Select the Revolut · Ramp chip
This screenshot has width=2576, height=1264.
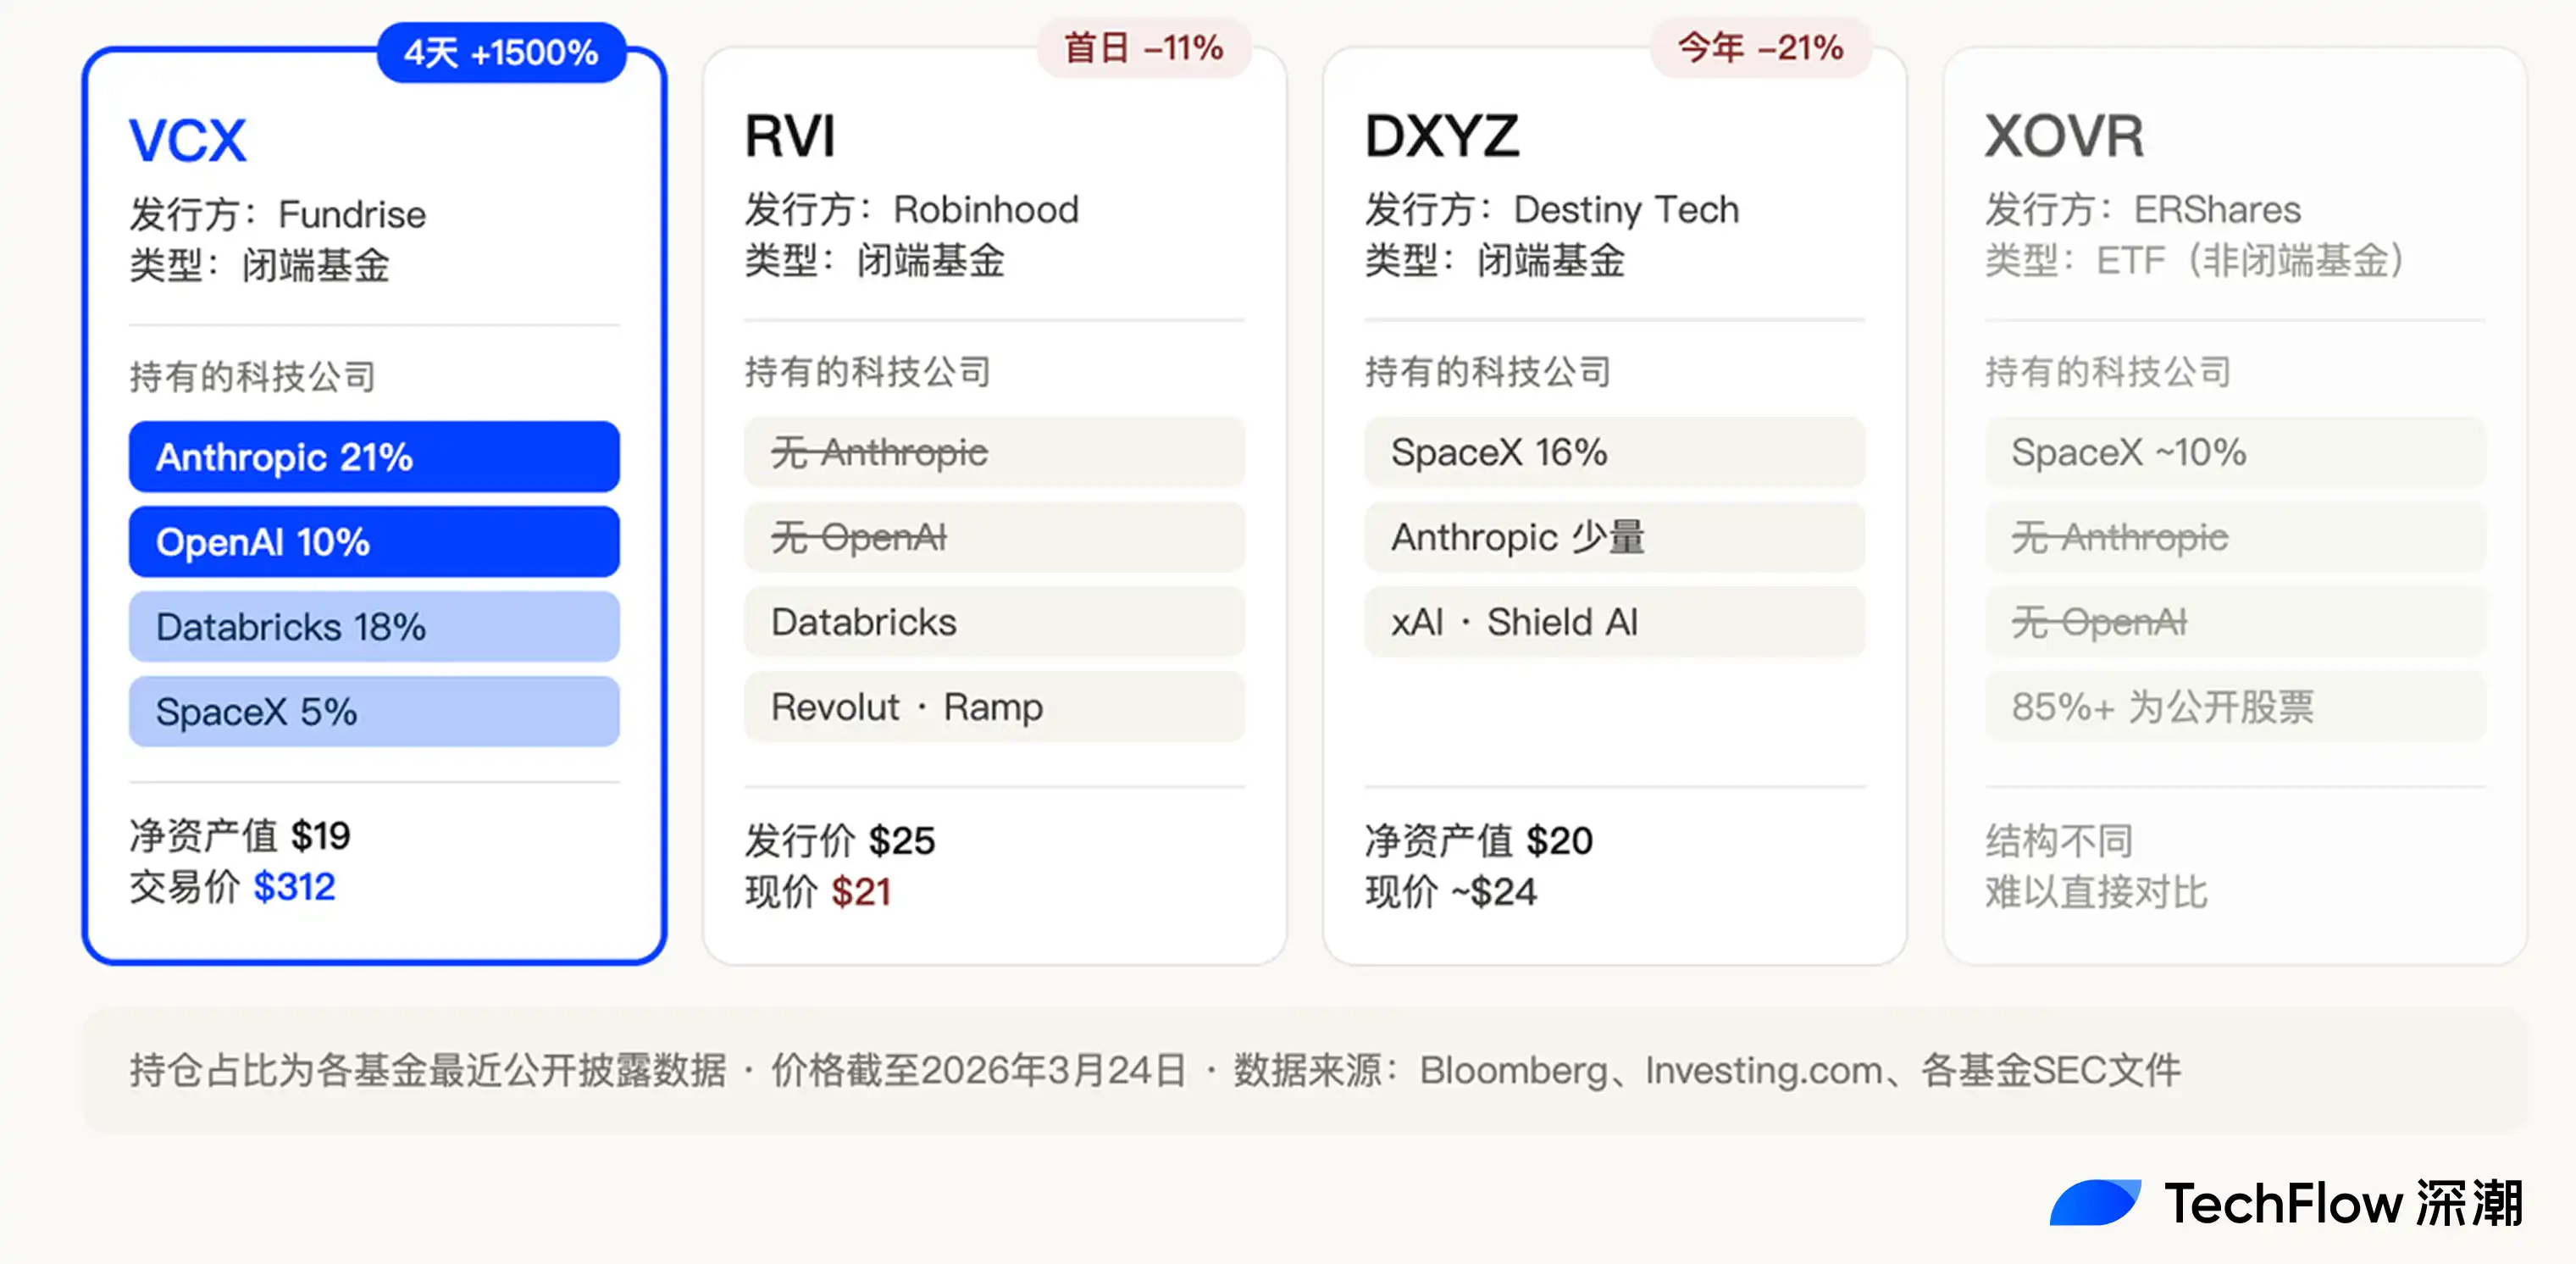point(994,707)
